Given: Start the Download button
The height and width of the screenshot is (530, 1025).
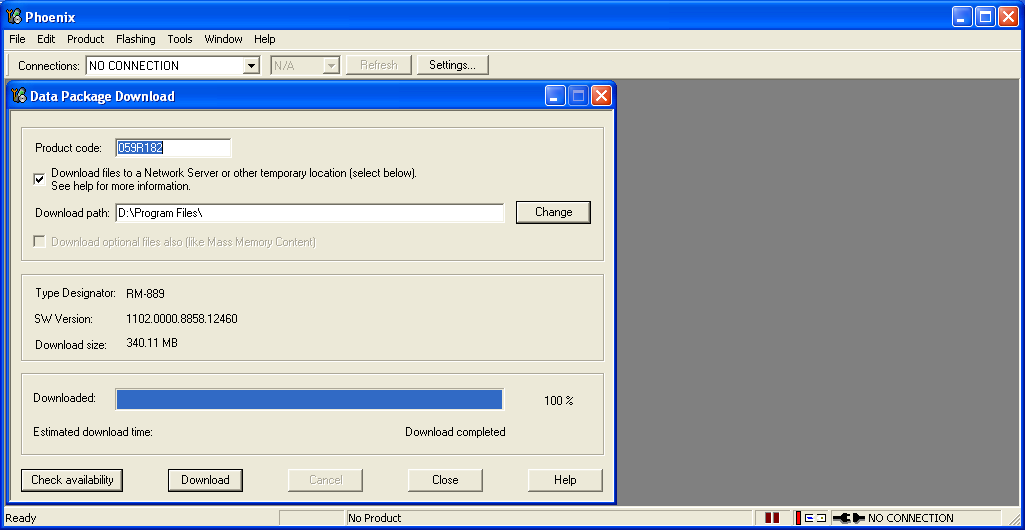Looking at the screenshot, I should [x=205, y=480].
